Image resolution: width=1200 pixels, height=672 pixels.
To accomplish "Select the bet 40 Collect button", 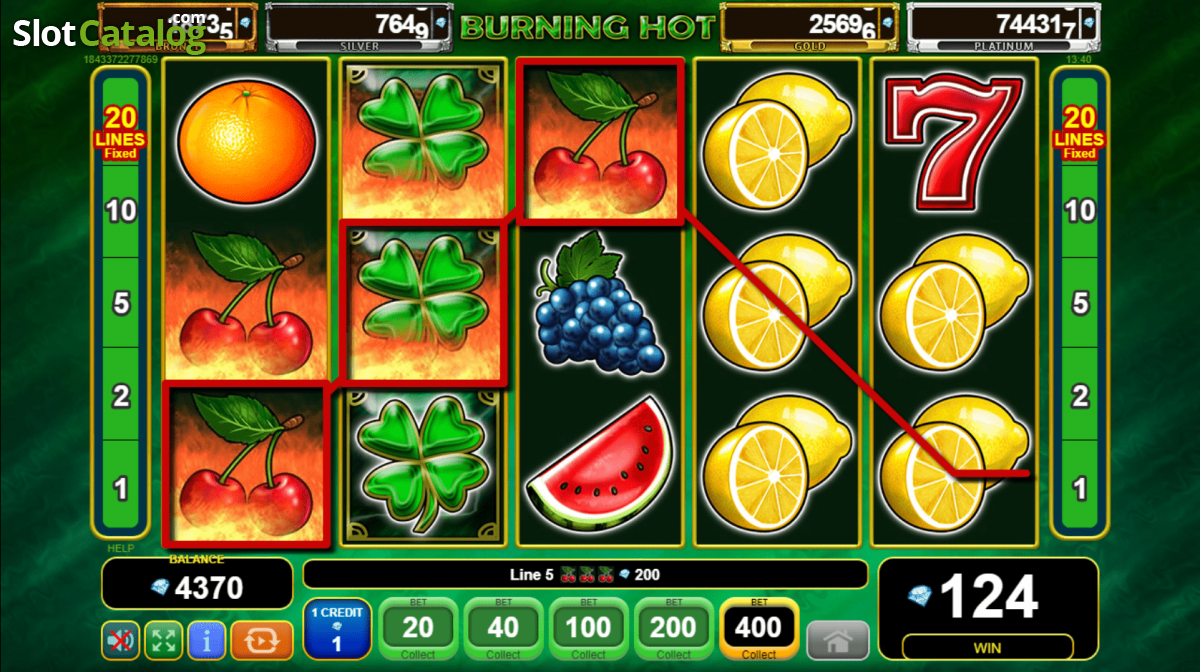I will click(x=504, y=629).
